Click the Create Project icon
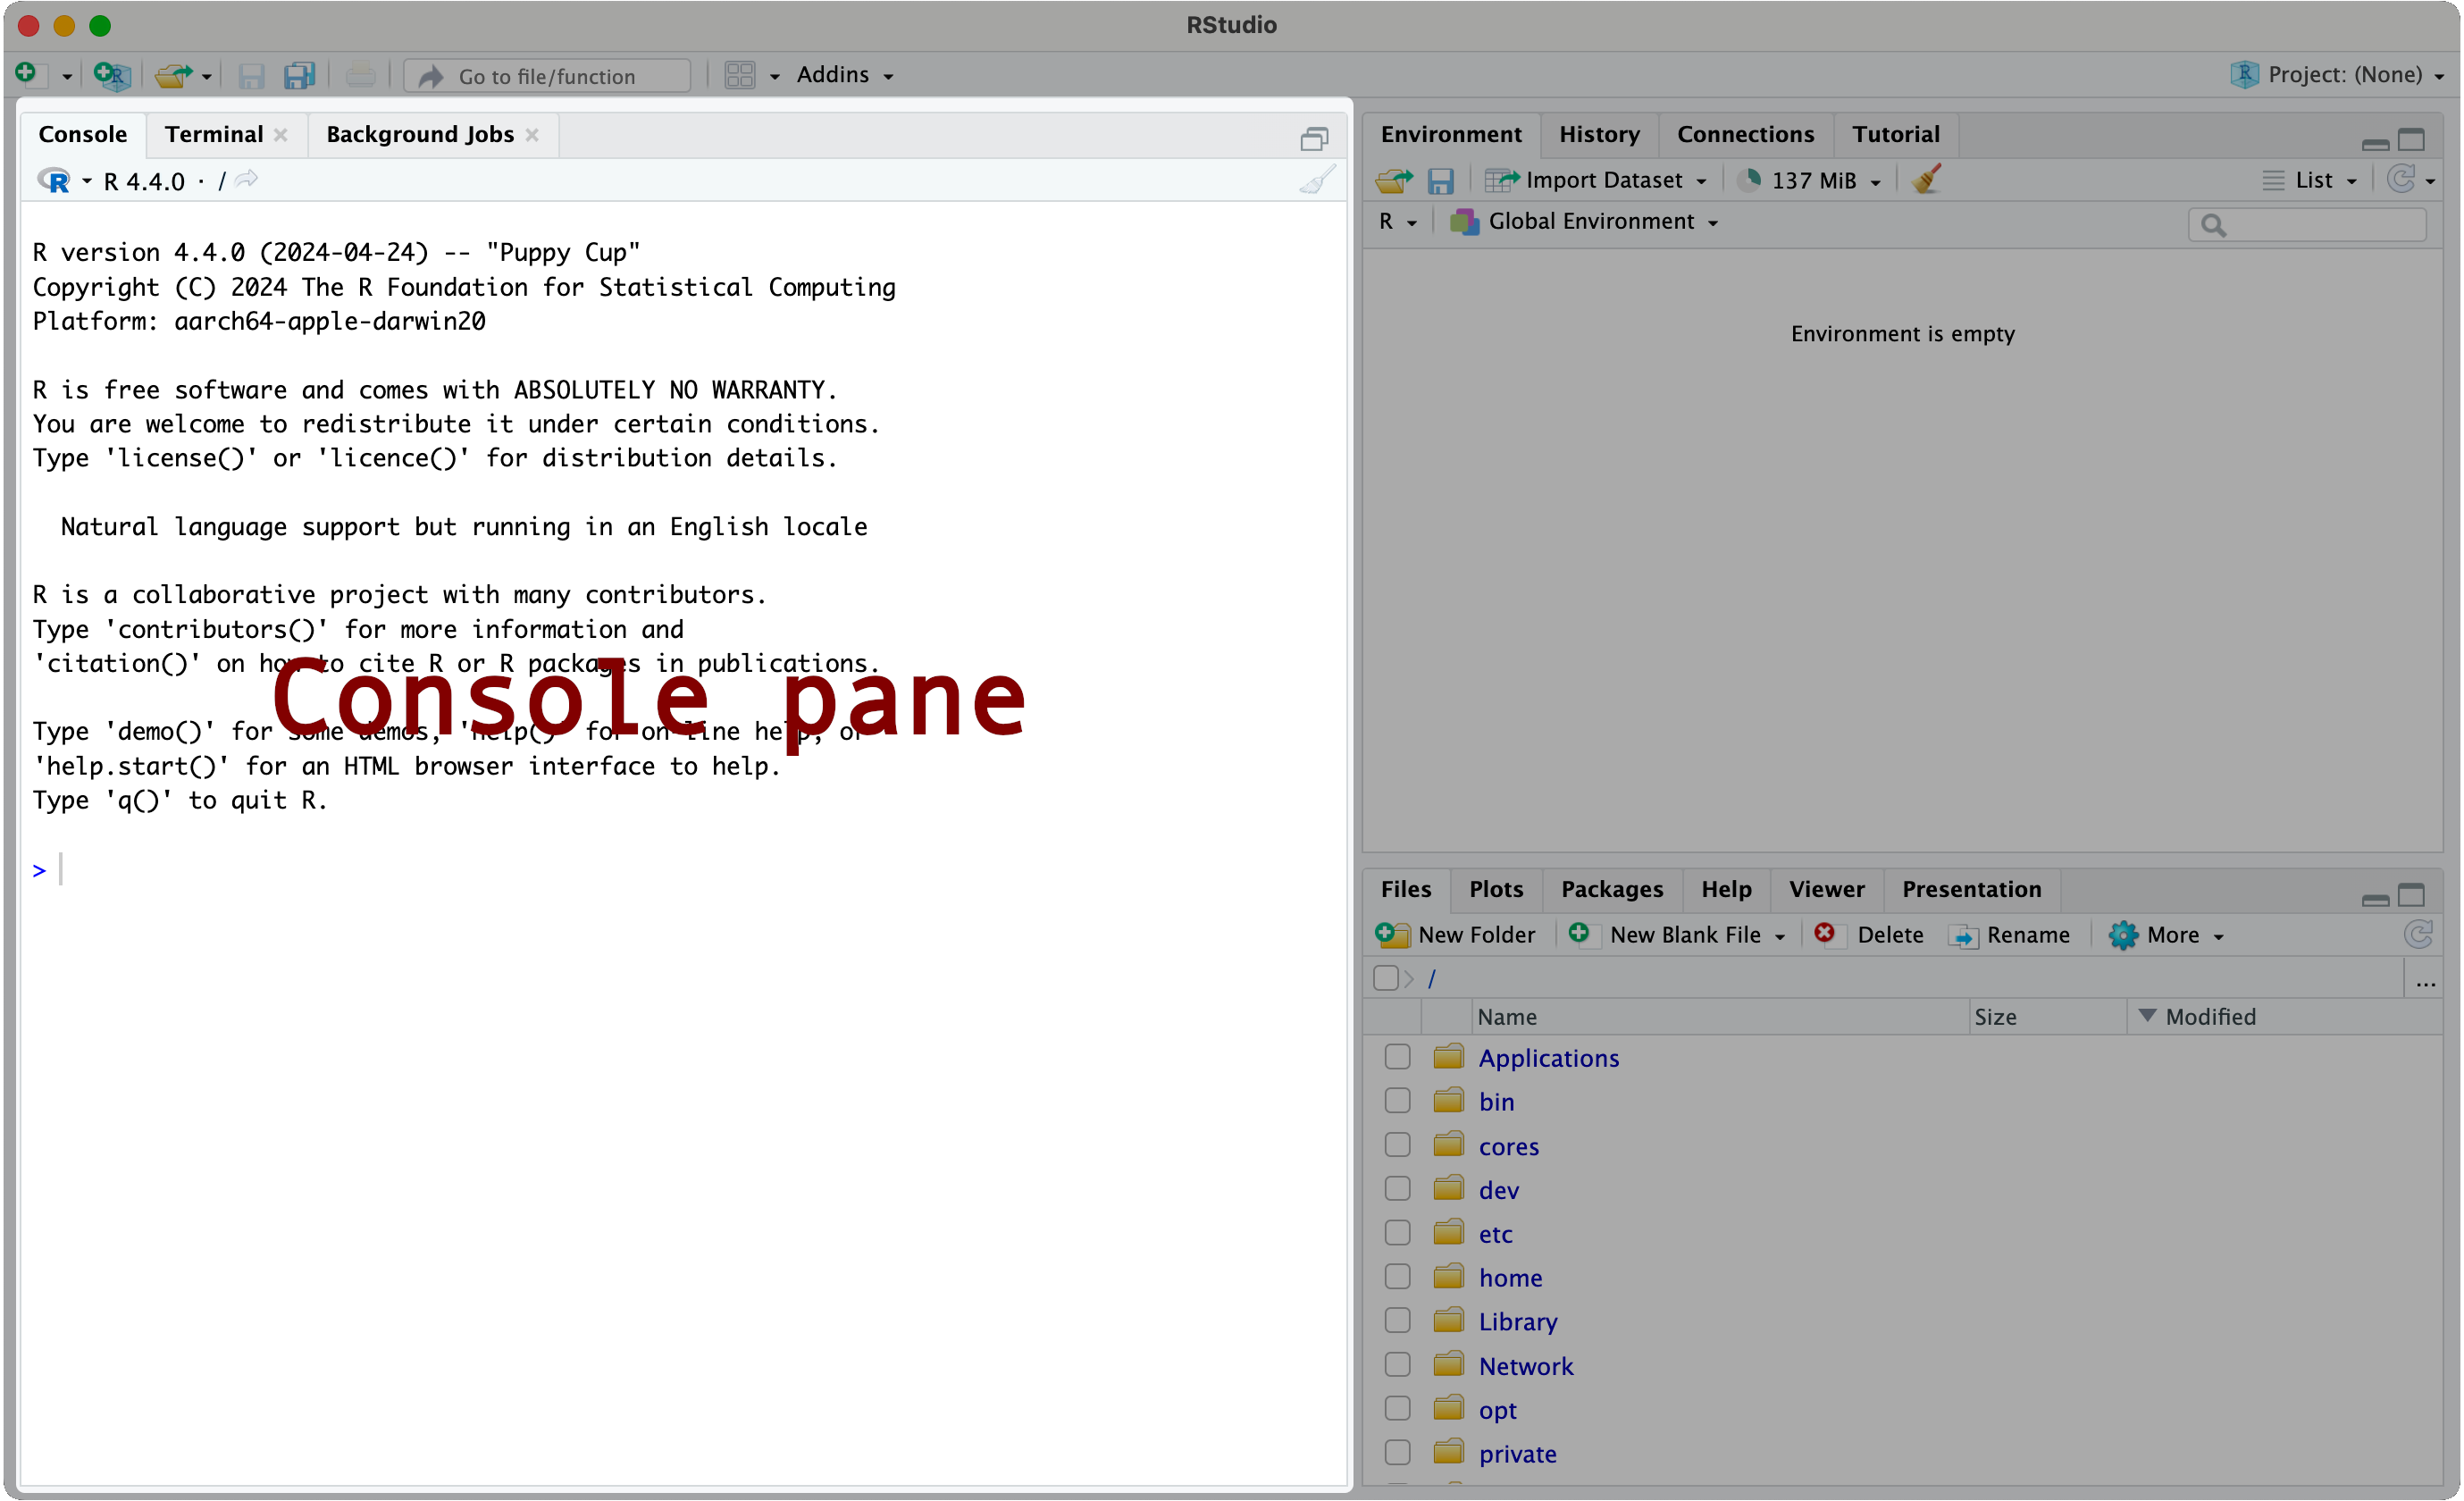Screen dimensions: 2464x1501 point(111,75)
